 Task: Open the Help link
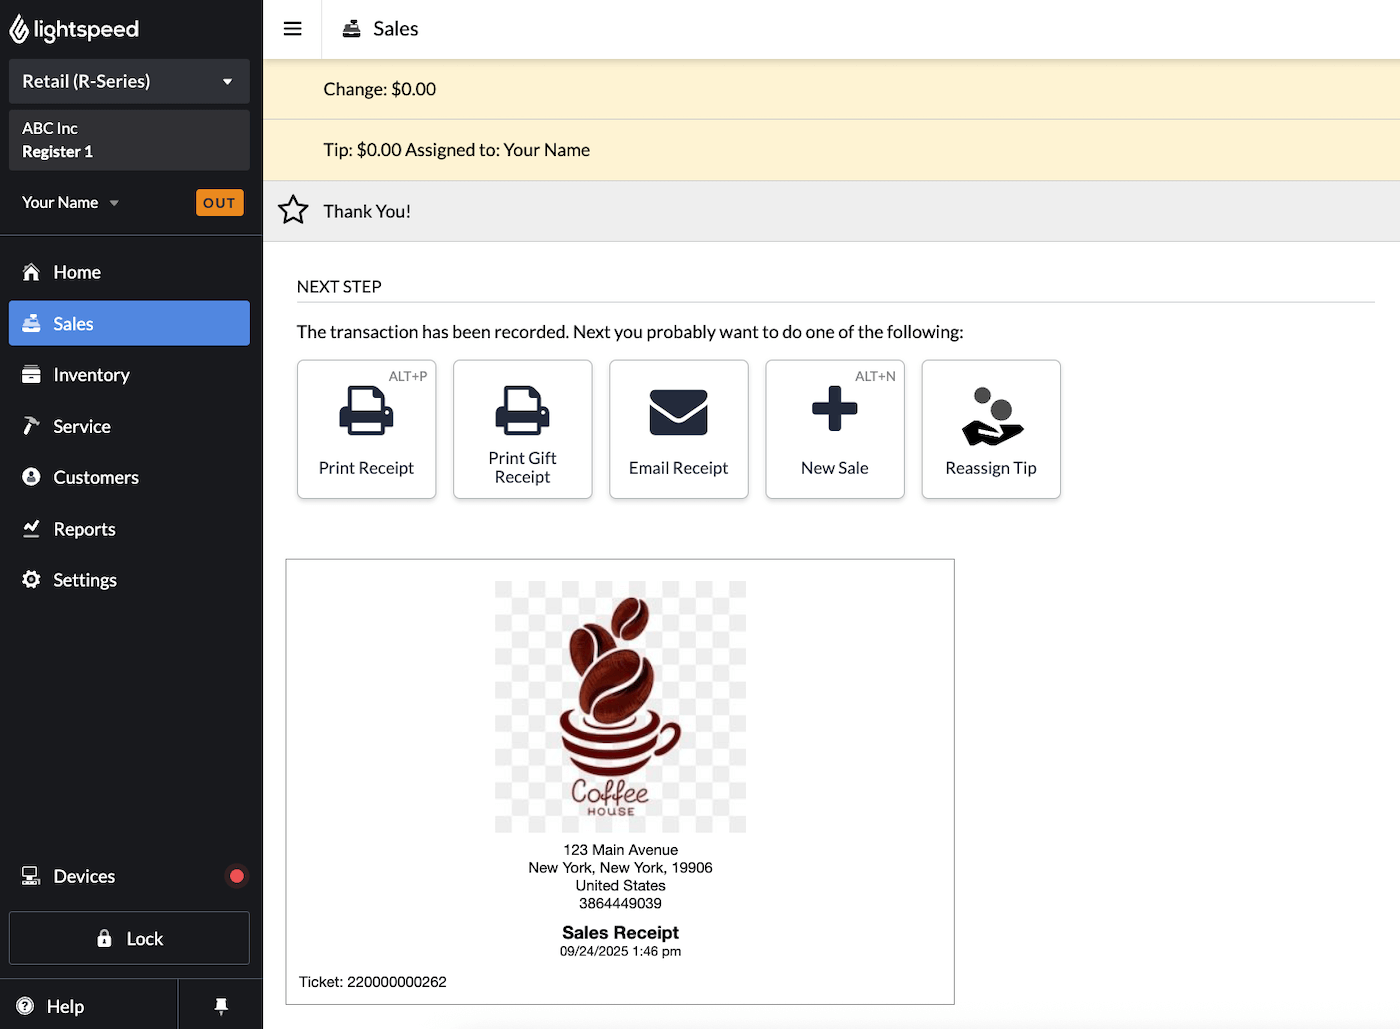pyautogui.click(x=65, y=1006)
